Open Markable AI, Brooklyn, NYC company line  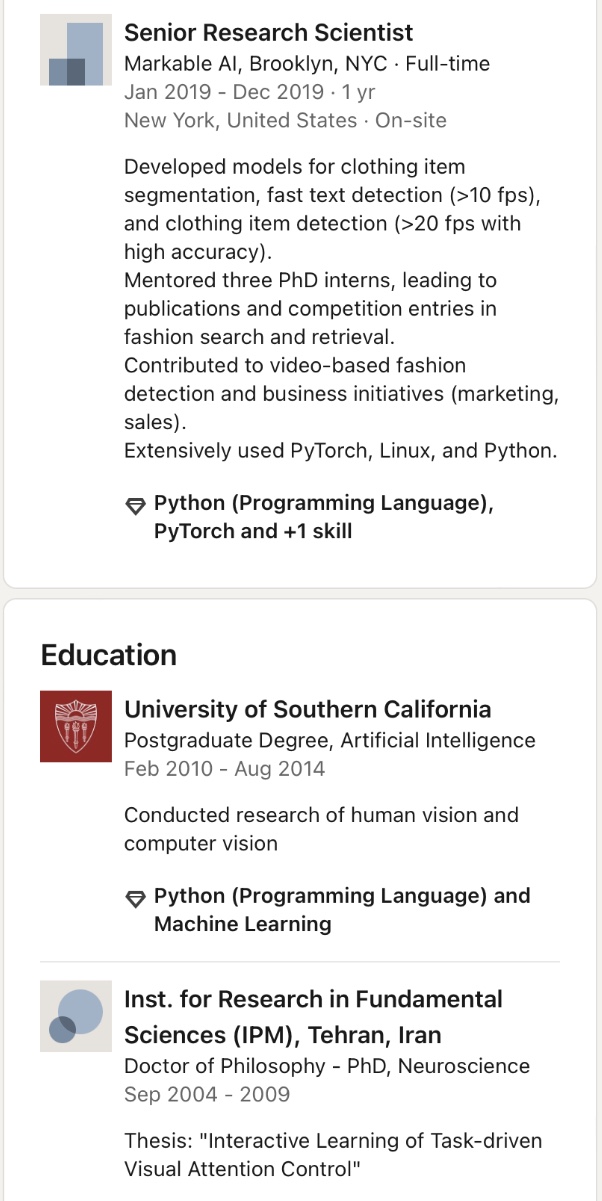[x=306, y=64]
